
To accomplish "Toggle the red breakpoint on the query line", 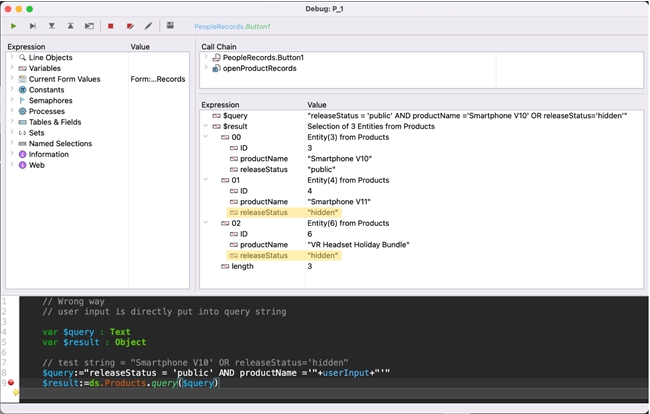I will [11, 382].
